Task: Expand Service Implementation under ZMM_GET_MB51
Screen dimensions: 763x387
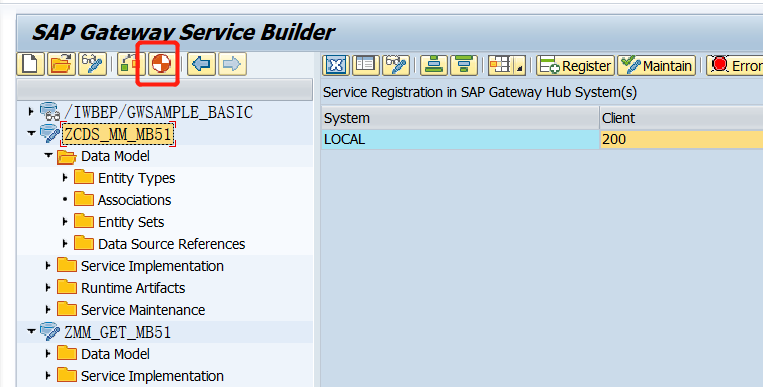Action: pos(48,376)
